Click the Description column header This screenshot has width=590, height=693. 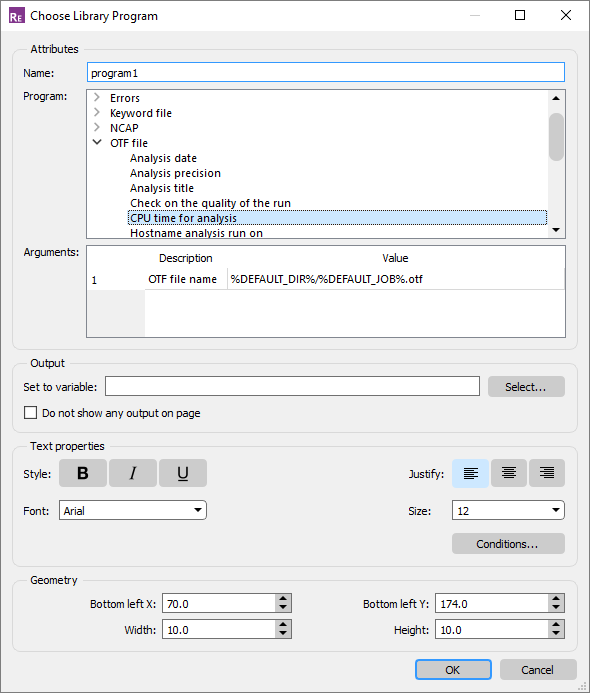(186, 258)
